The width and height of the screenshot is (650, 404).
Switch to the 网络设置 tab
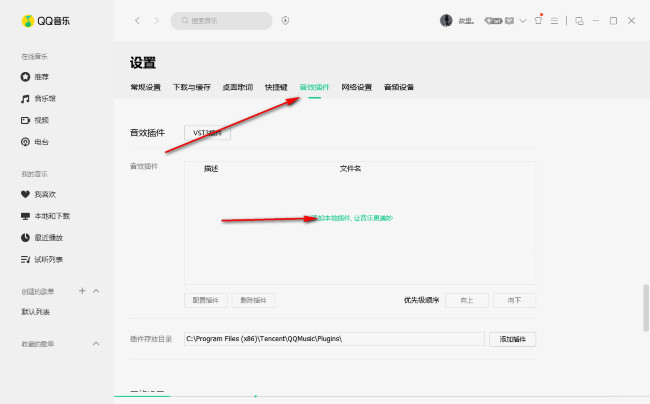(x=356, y=87)
